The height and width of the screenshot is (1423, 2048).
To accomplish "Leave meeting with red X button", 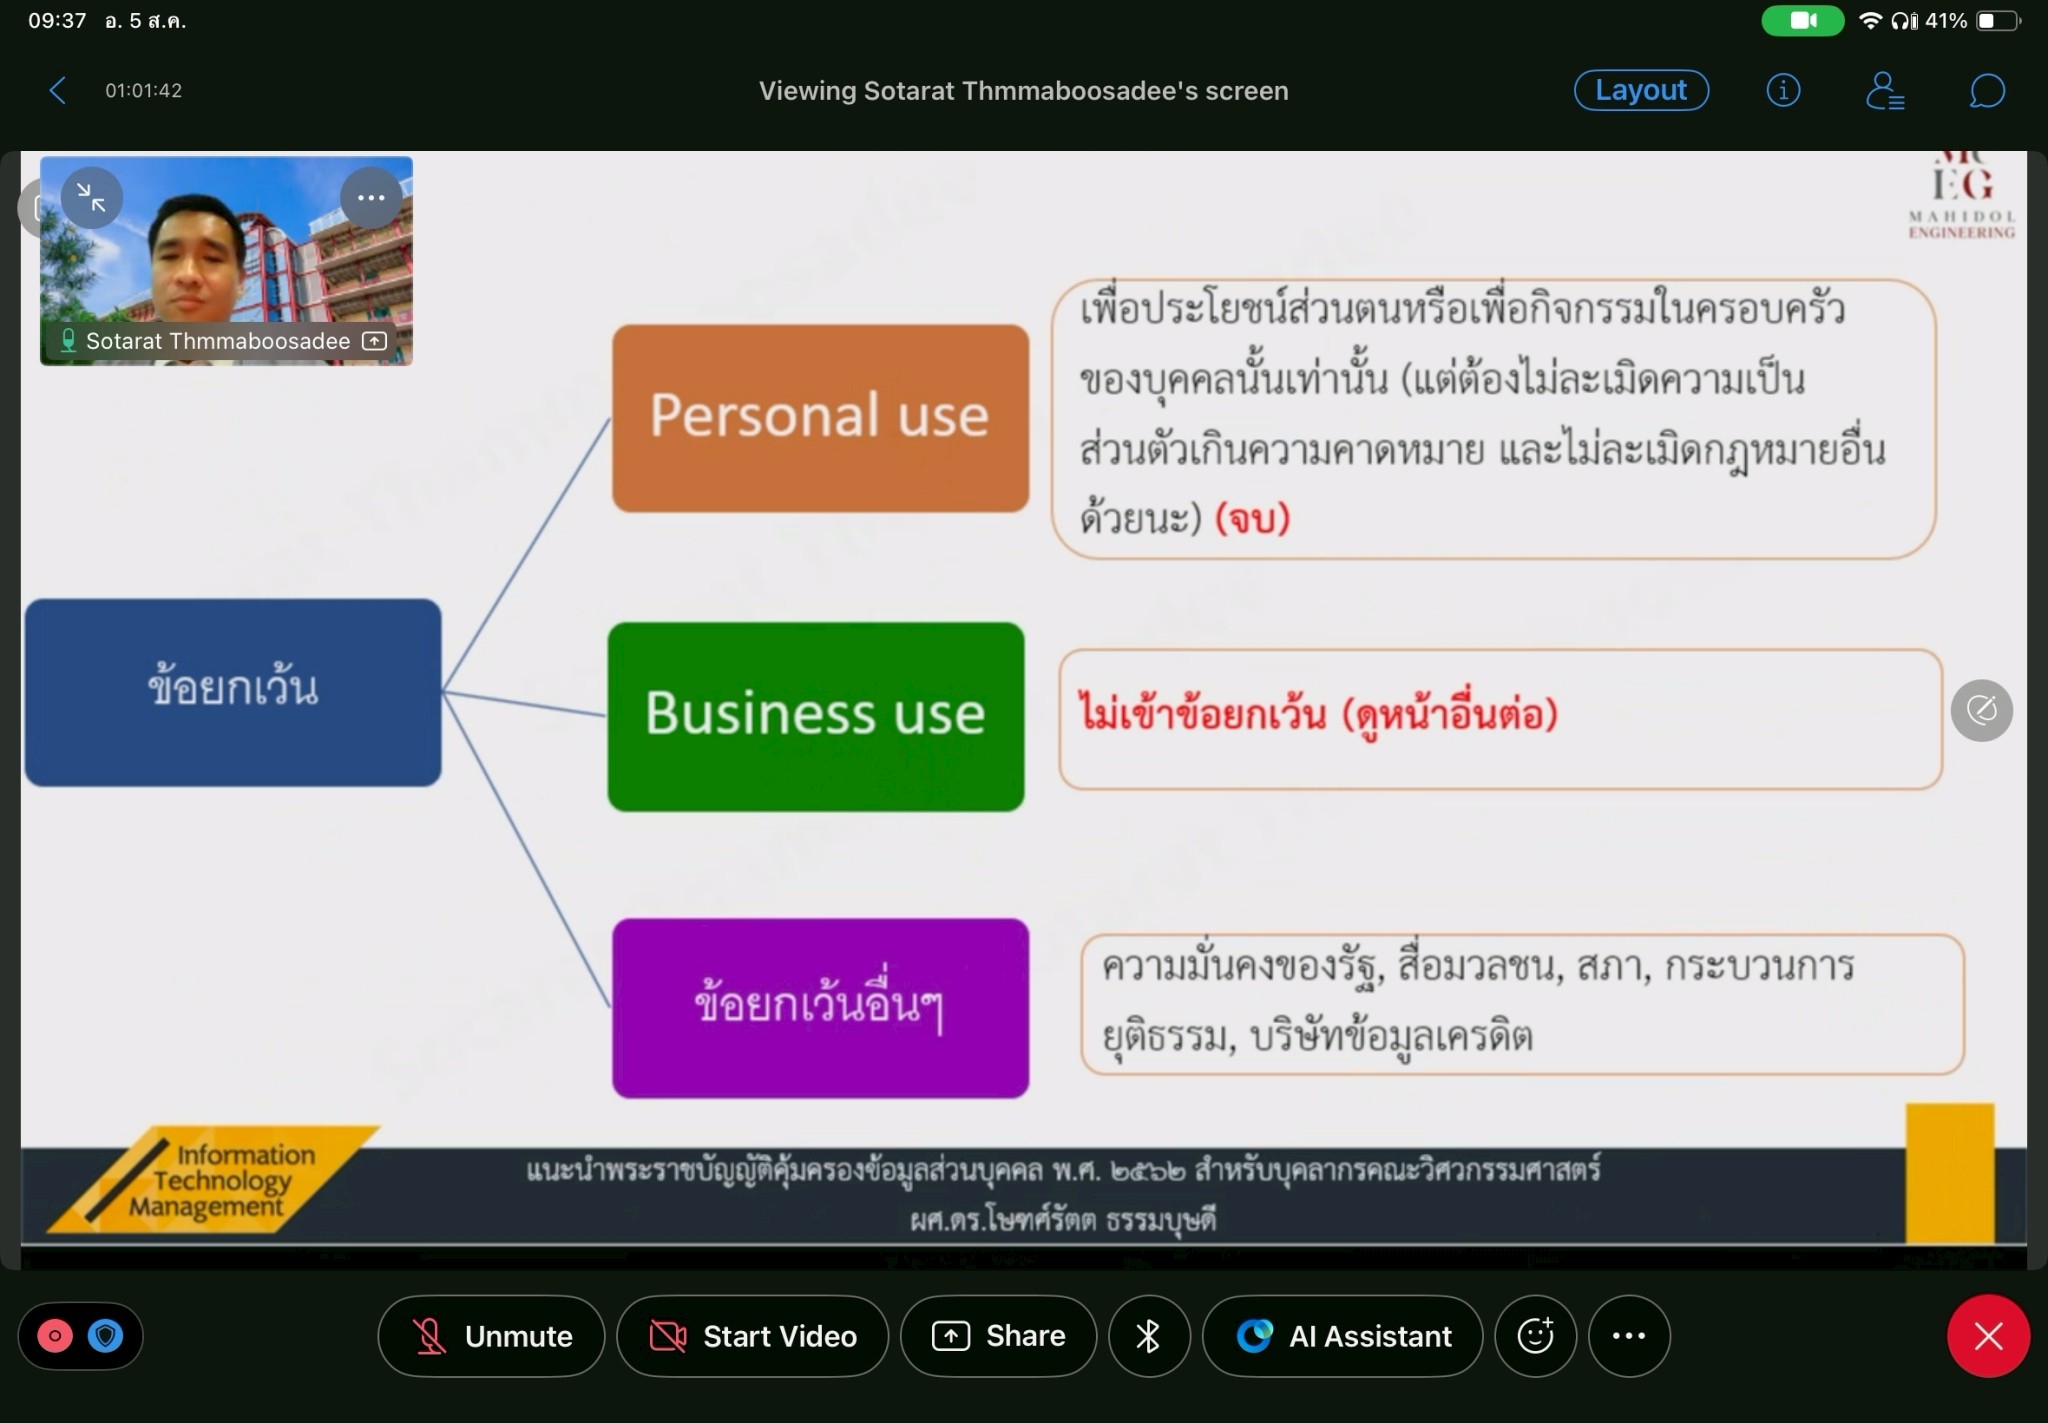I will [1988, 1336].
